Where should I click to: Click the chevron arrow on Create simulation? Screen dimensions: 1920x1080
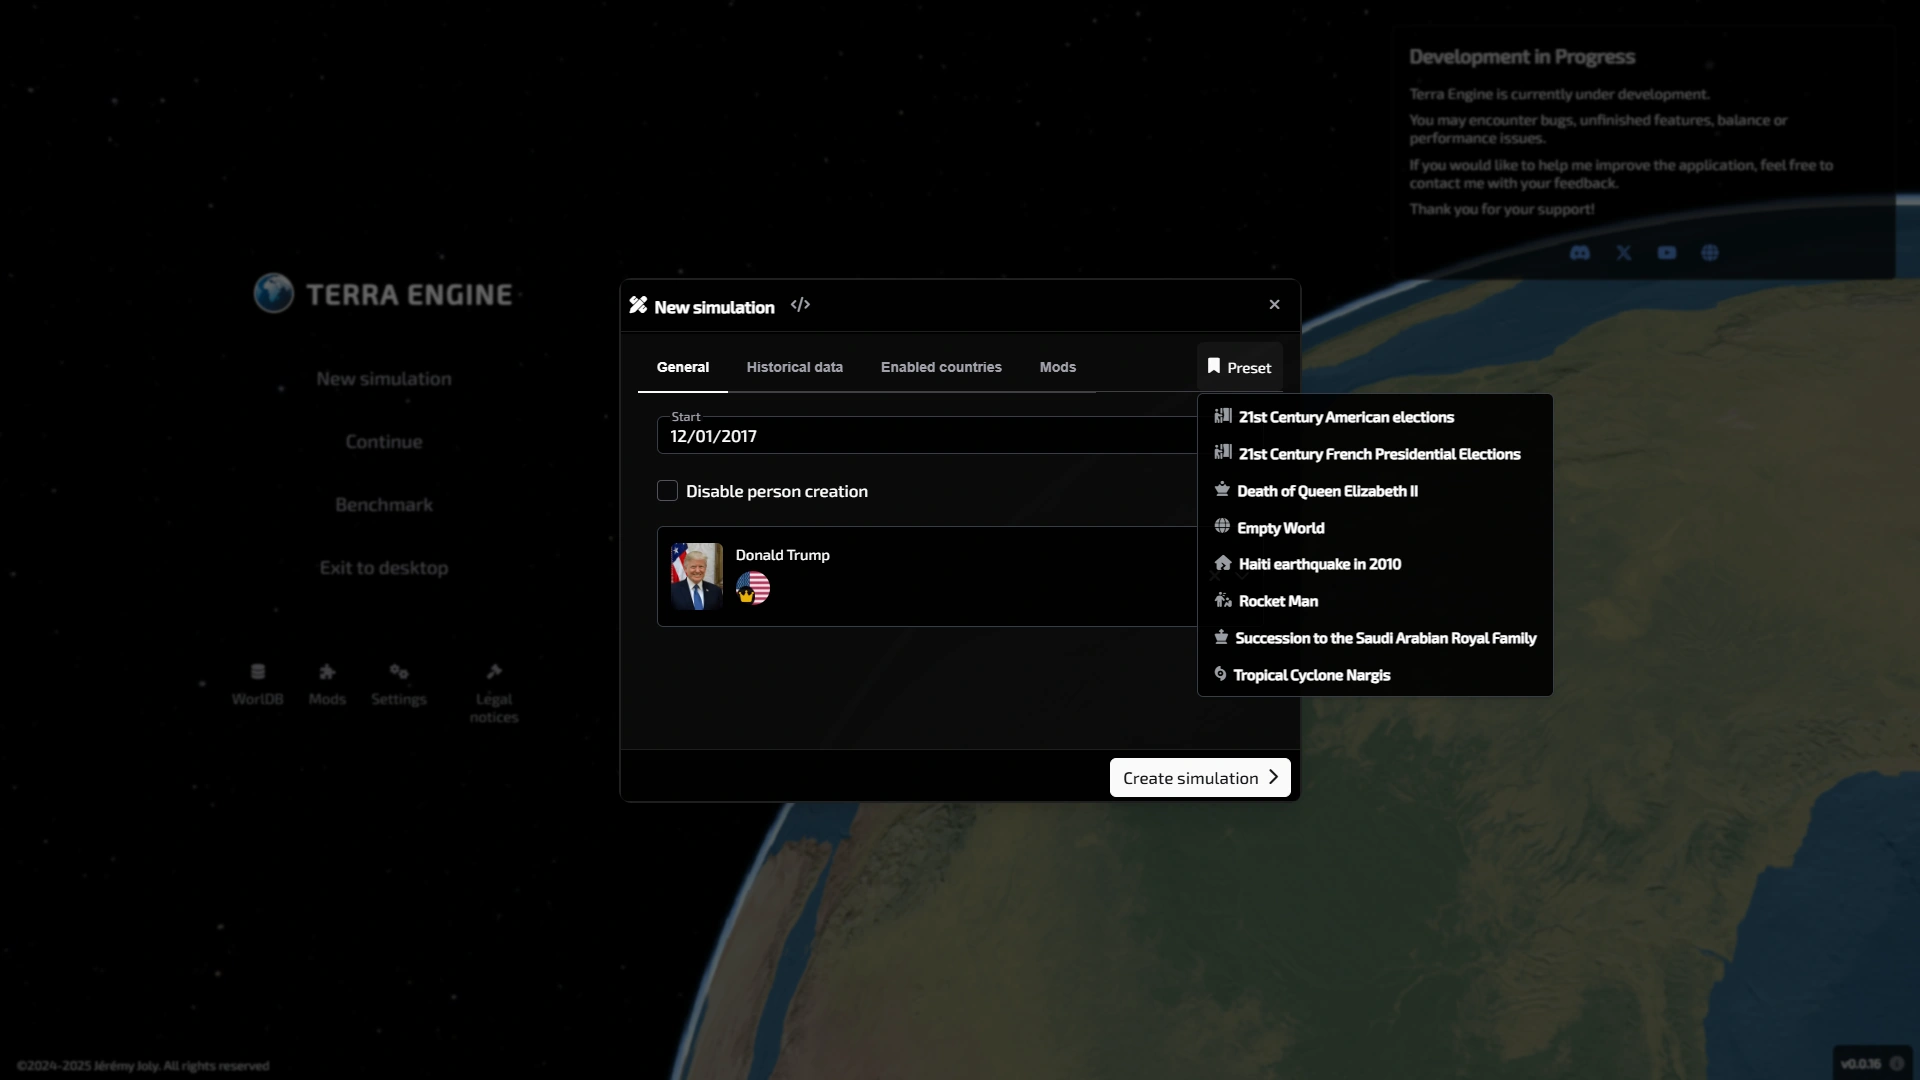(1273, 777)
